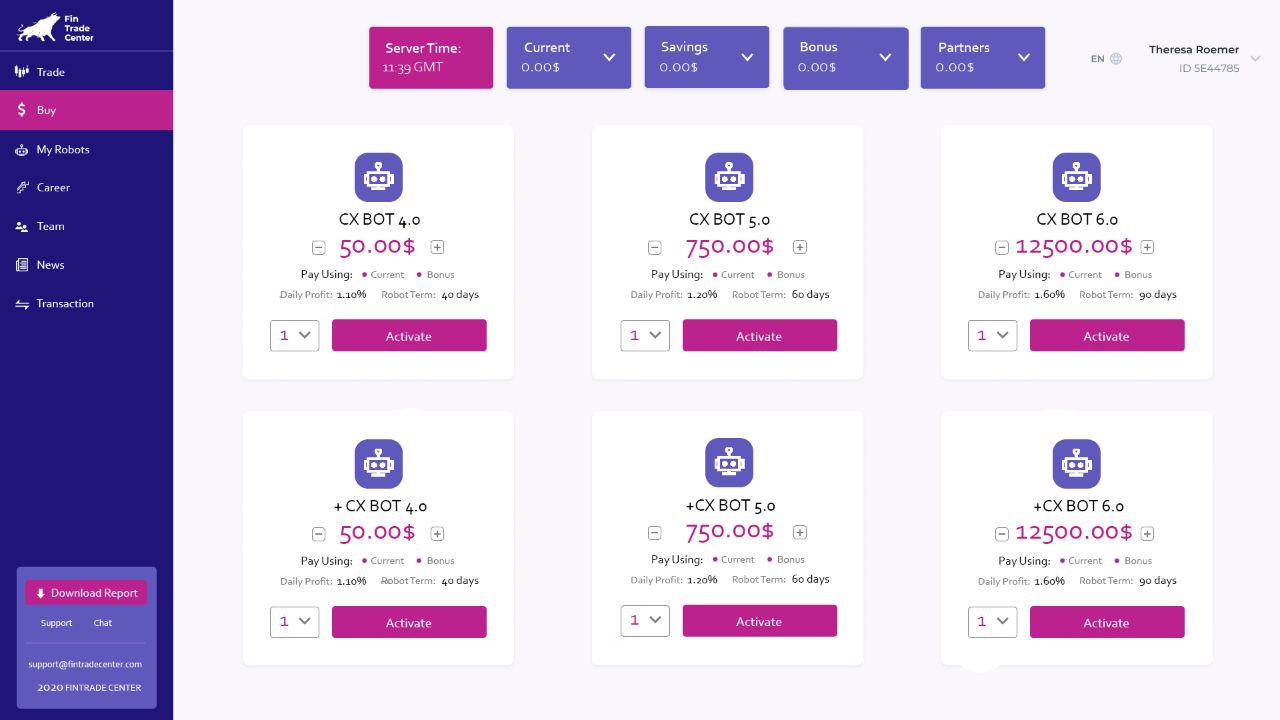The image size is (1280, 720).
Task: Click the support@fintradecenter.com email link
Action: coord(85,664)
